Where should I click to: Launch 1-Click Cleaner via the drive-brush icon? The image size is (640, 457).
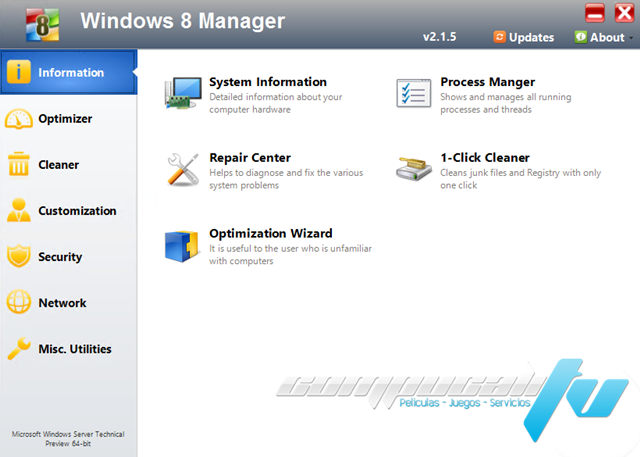[x=413, y=169]
